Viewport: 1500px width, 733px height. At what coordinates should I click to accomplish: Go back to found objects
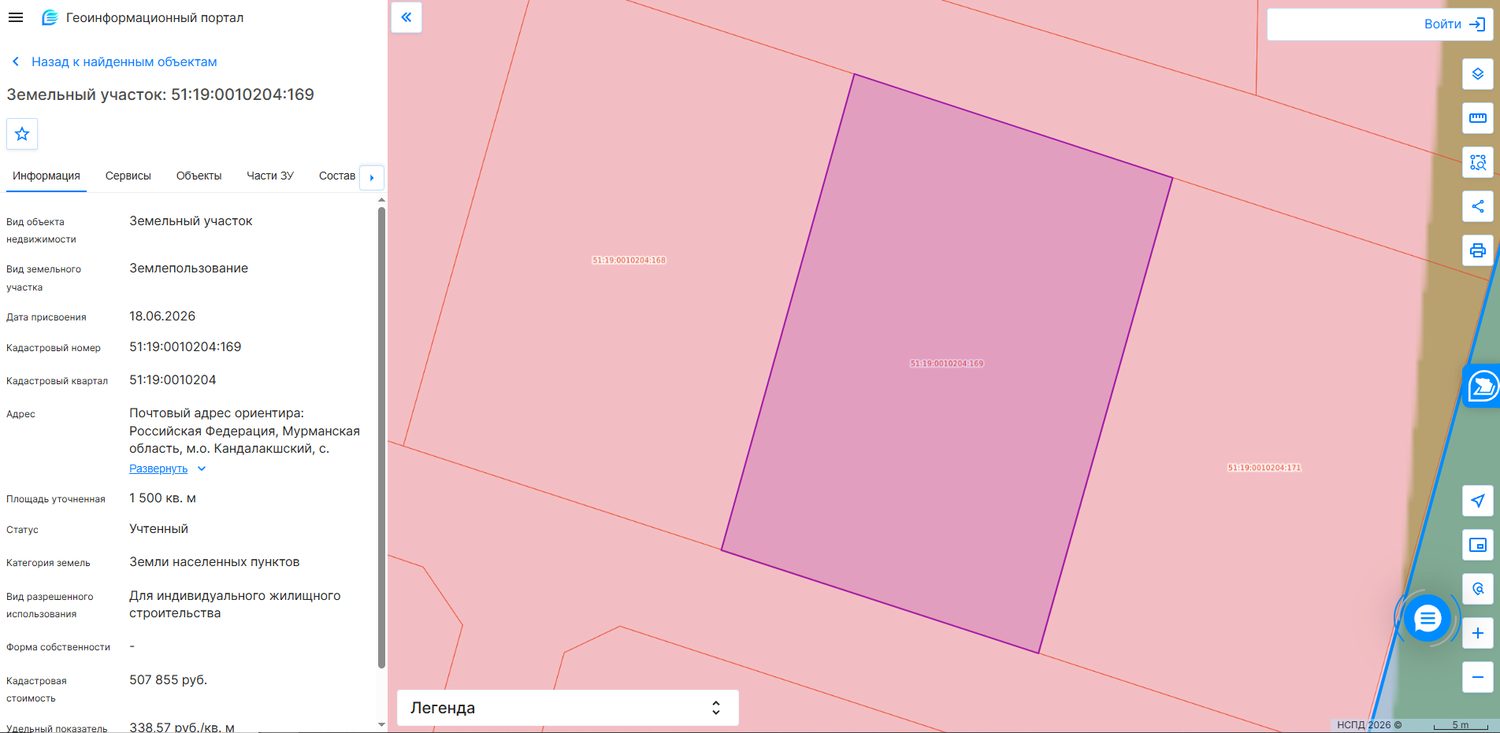point(114,62)
